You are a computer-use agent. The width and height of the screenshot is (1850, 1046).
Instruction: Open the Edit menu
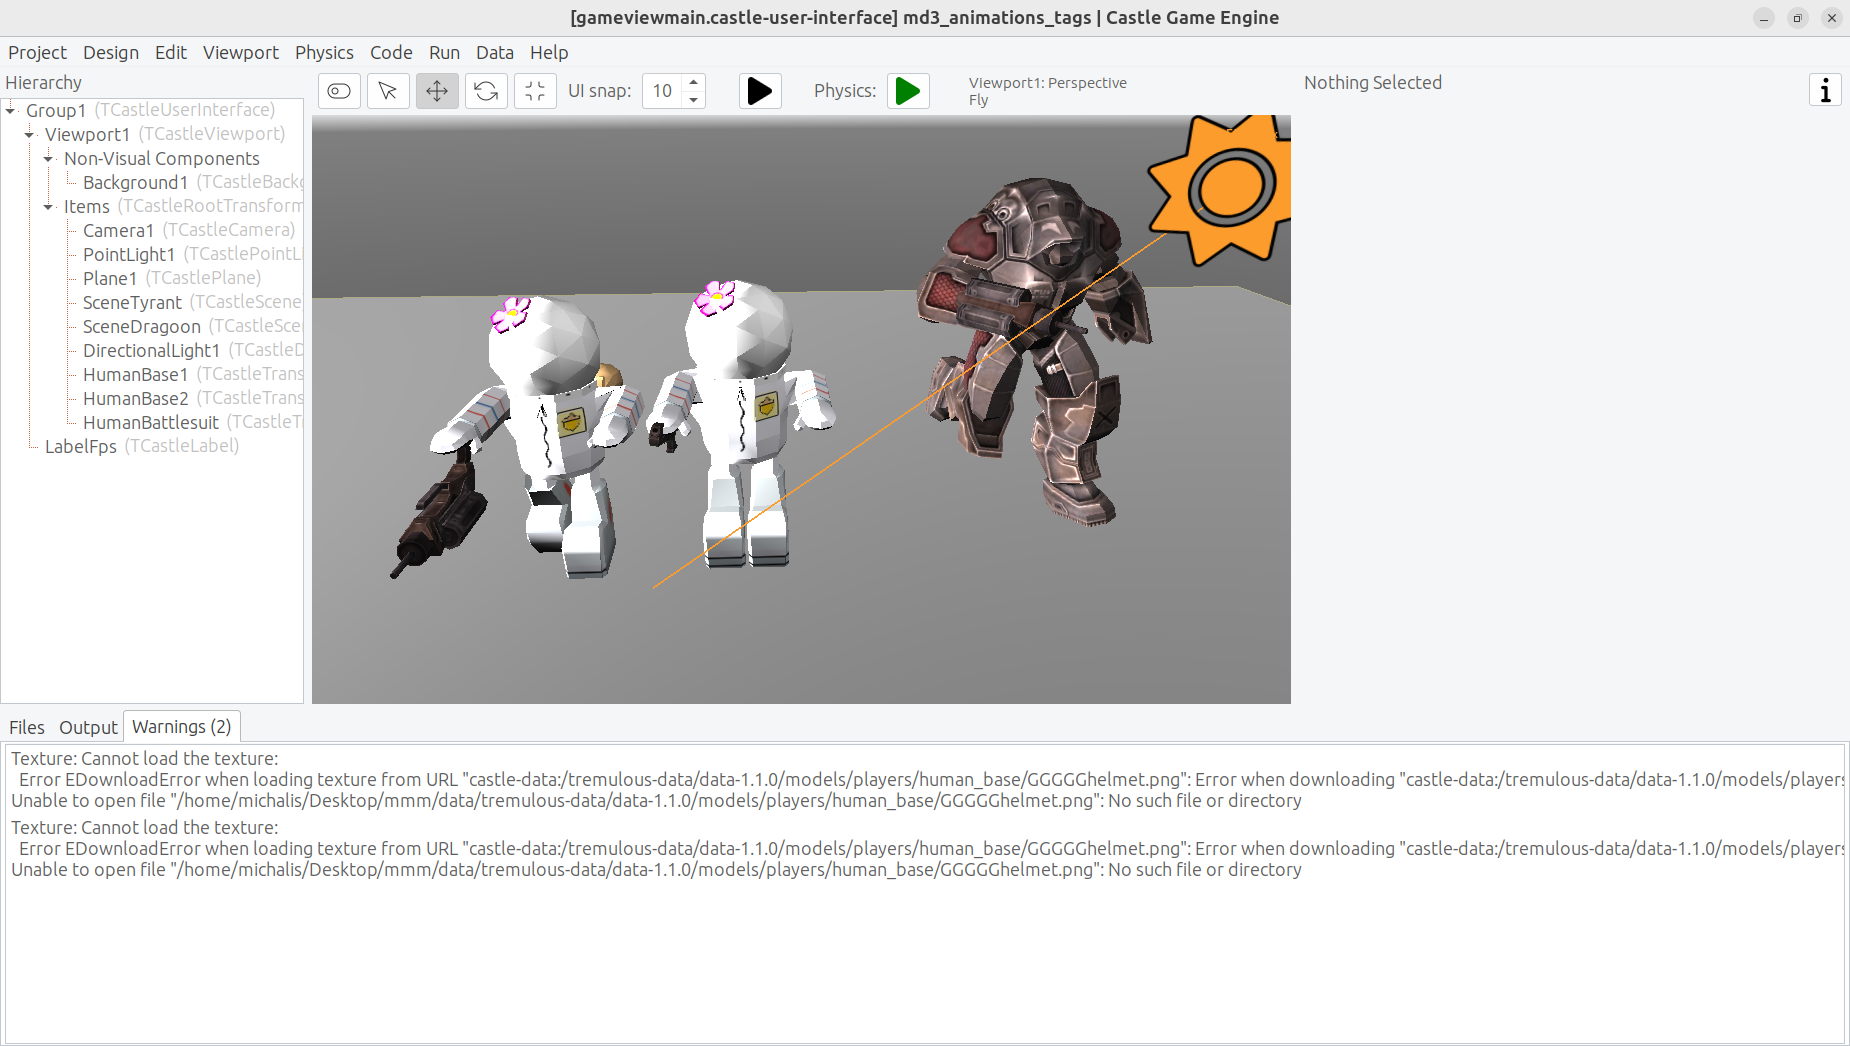(x=171, y=52)
